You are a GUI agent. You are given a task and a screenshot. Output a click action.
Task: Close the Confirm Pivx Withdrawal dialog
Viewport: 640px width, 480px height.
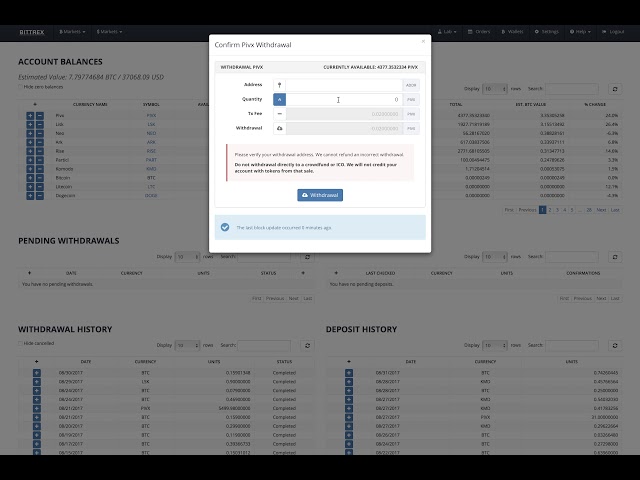(423, 41)
